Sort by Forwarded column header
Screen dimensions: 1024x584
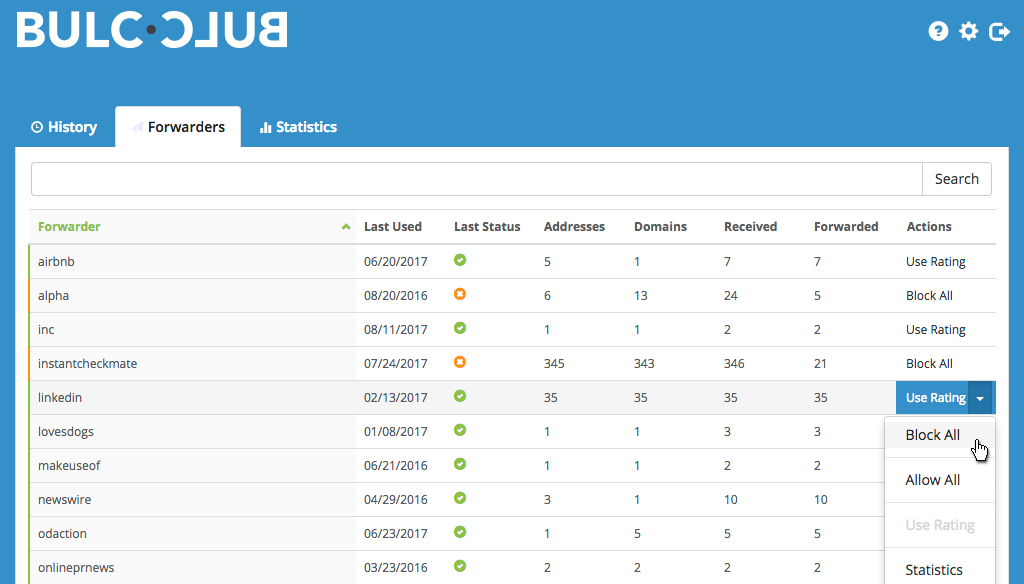pos(846,227)
